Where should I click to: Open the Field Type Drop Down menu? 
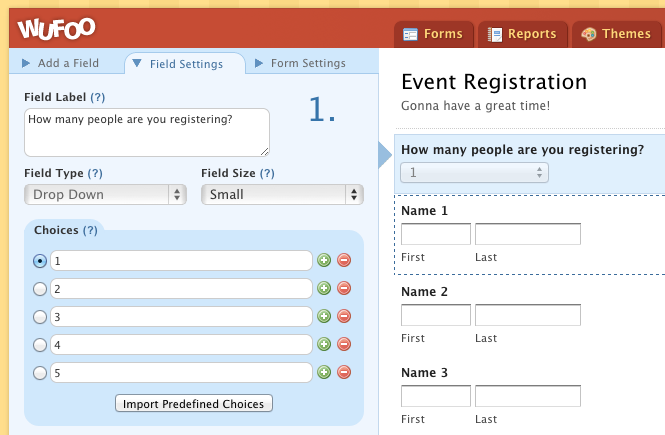105,195
